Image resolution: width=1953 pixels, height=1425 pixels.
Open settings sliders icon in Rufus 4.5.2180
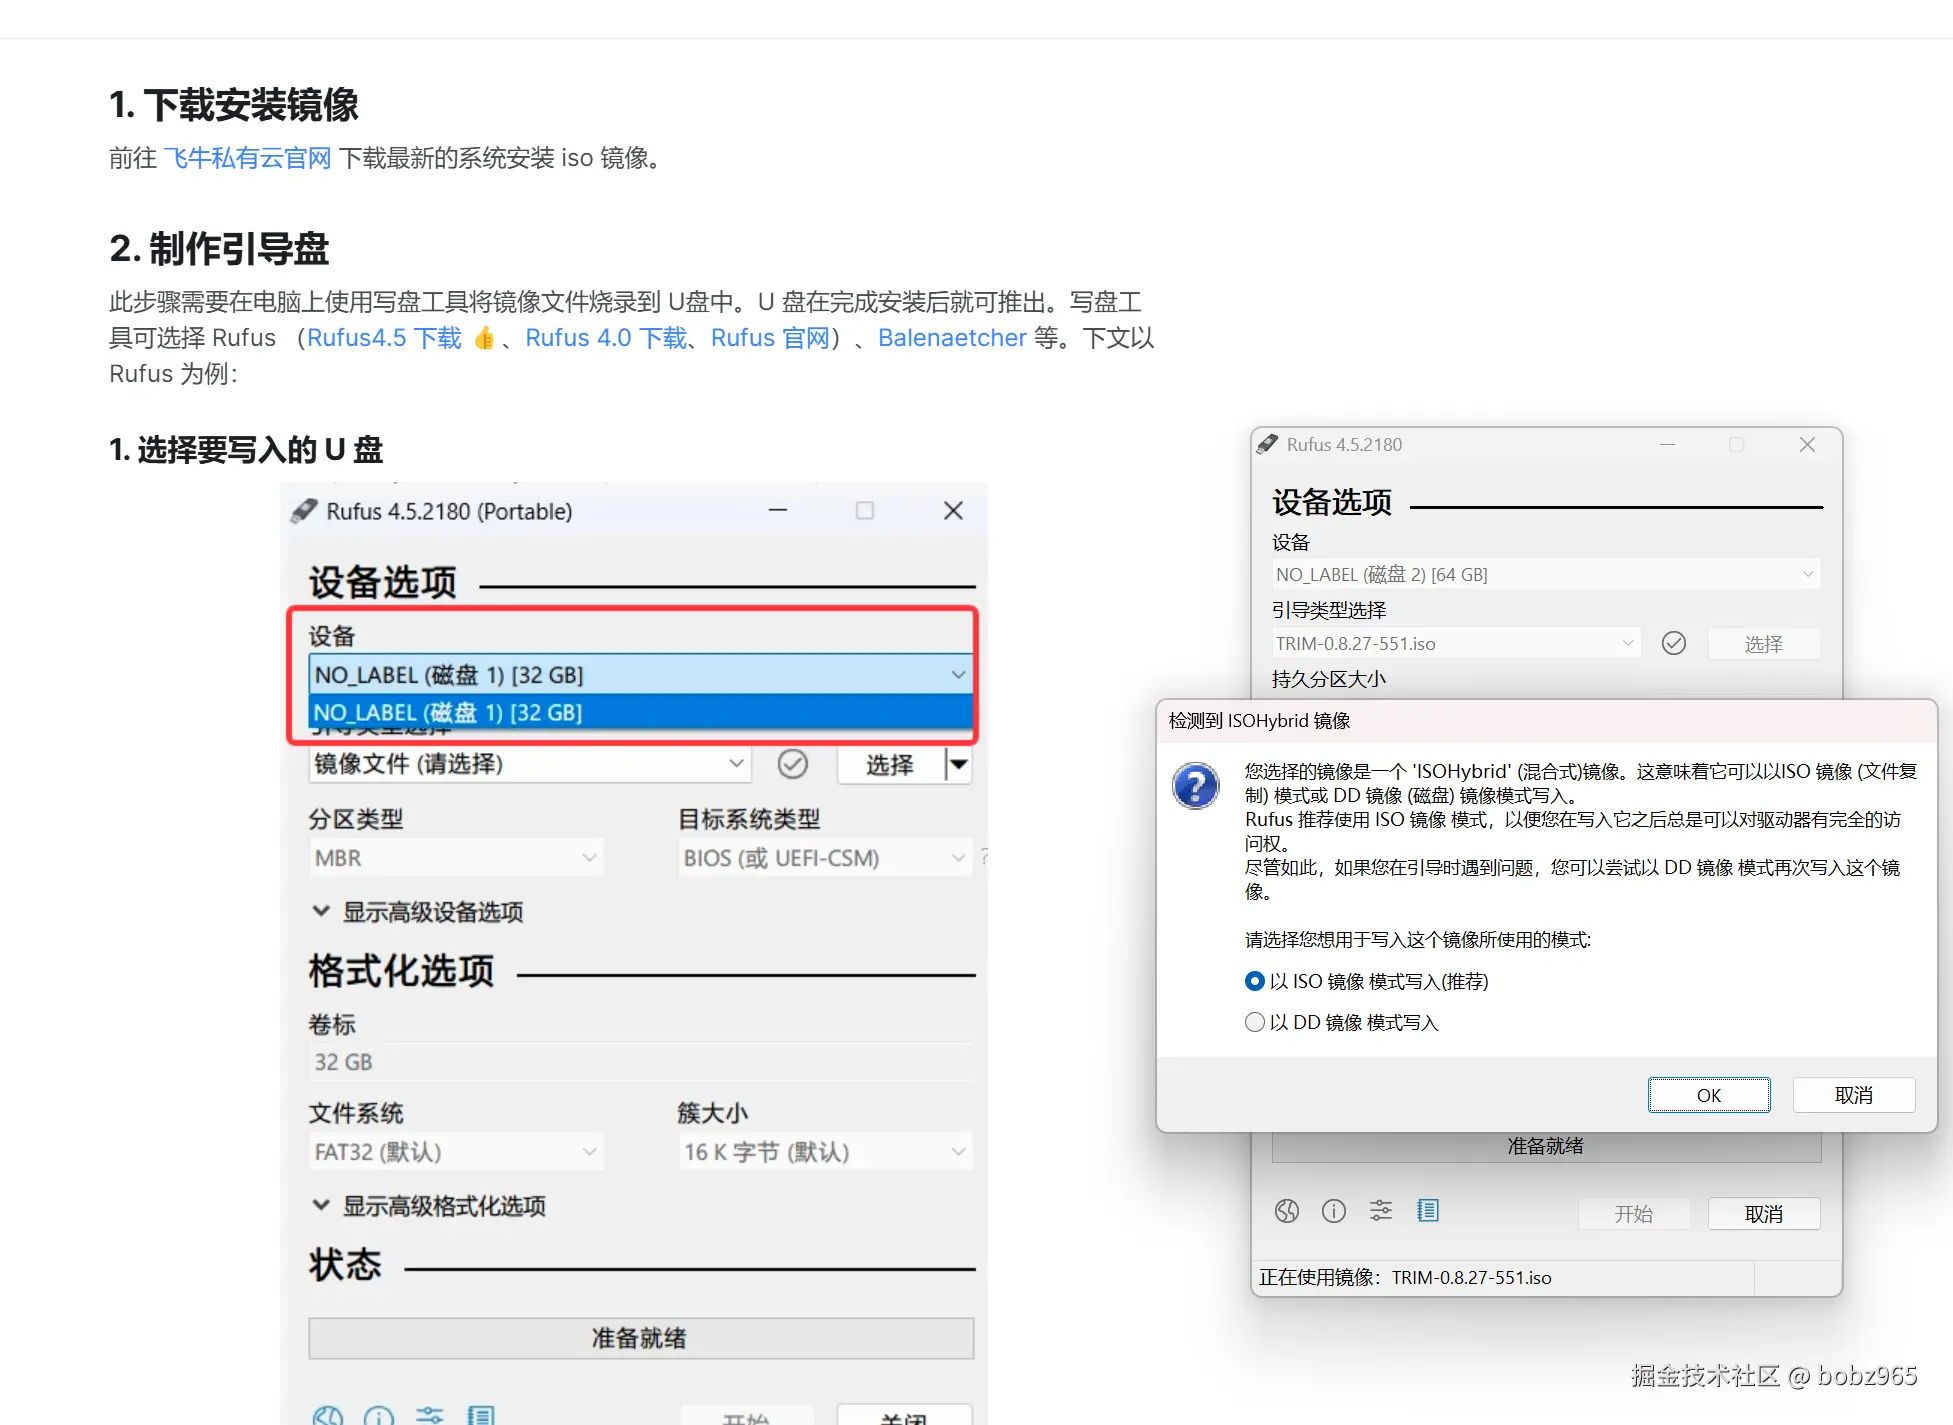coord(1381,1212)
